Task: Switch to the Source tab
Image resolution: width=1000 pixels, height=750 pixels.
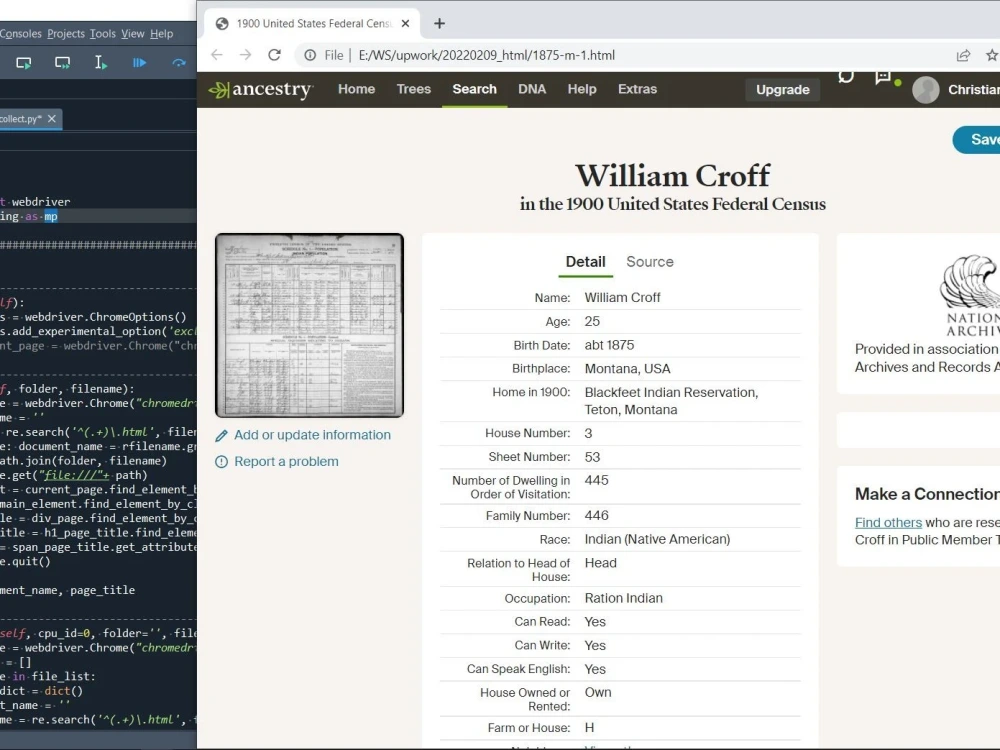Action: click(x=650, y=261)
